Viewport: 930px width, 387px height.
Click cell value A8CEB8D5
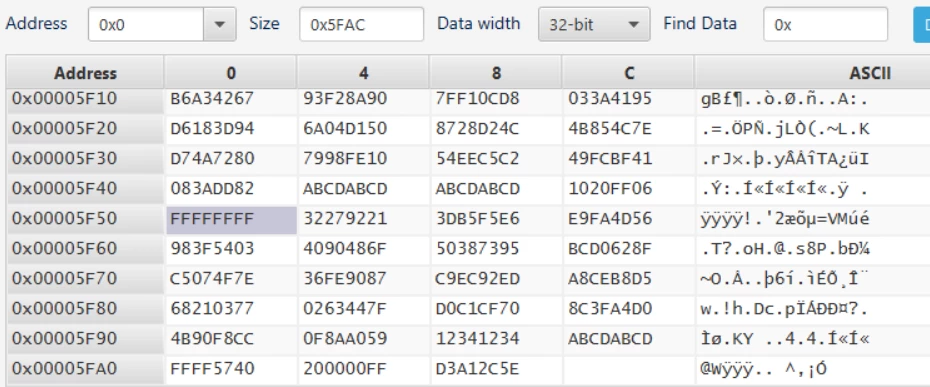(610, 279)
